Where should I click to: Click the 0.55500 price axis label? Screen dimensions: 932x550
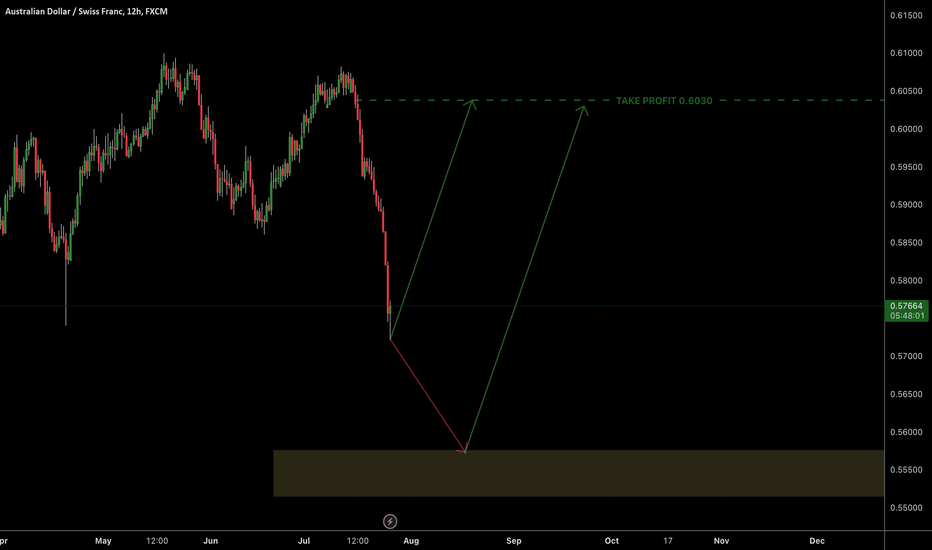click(906, 470)
